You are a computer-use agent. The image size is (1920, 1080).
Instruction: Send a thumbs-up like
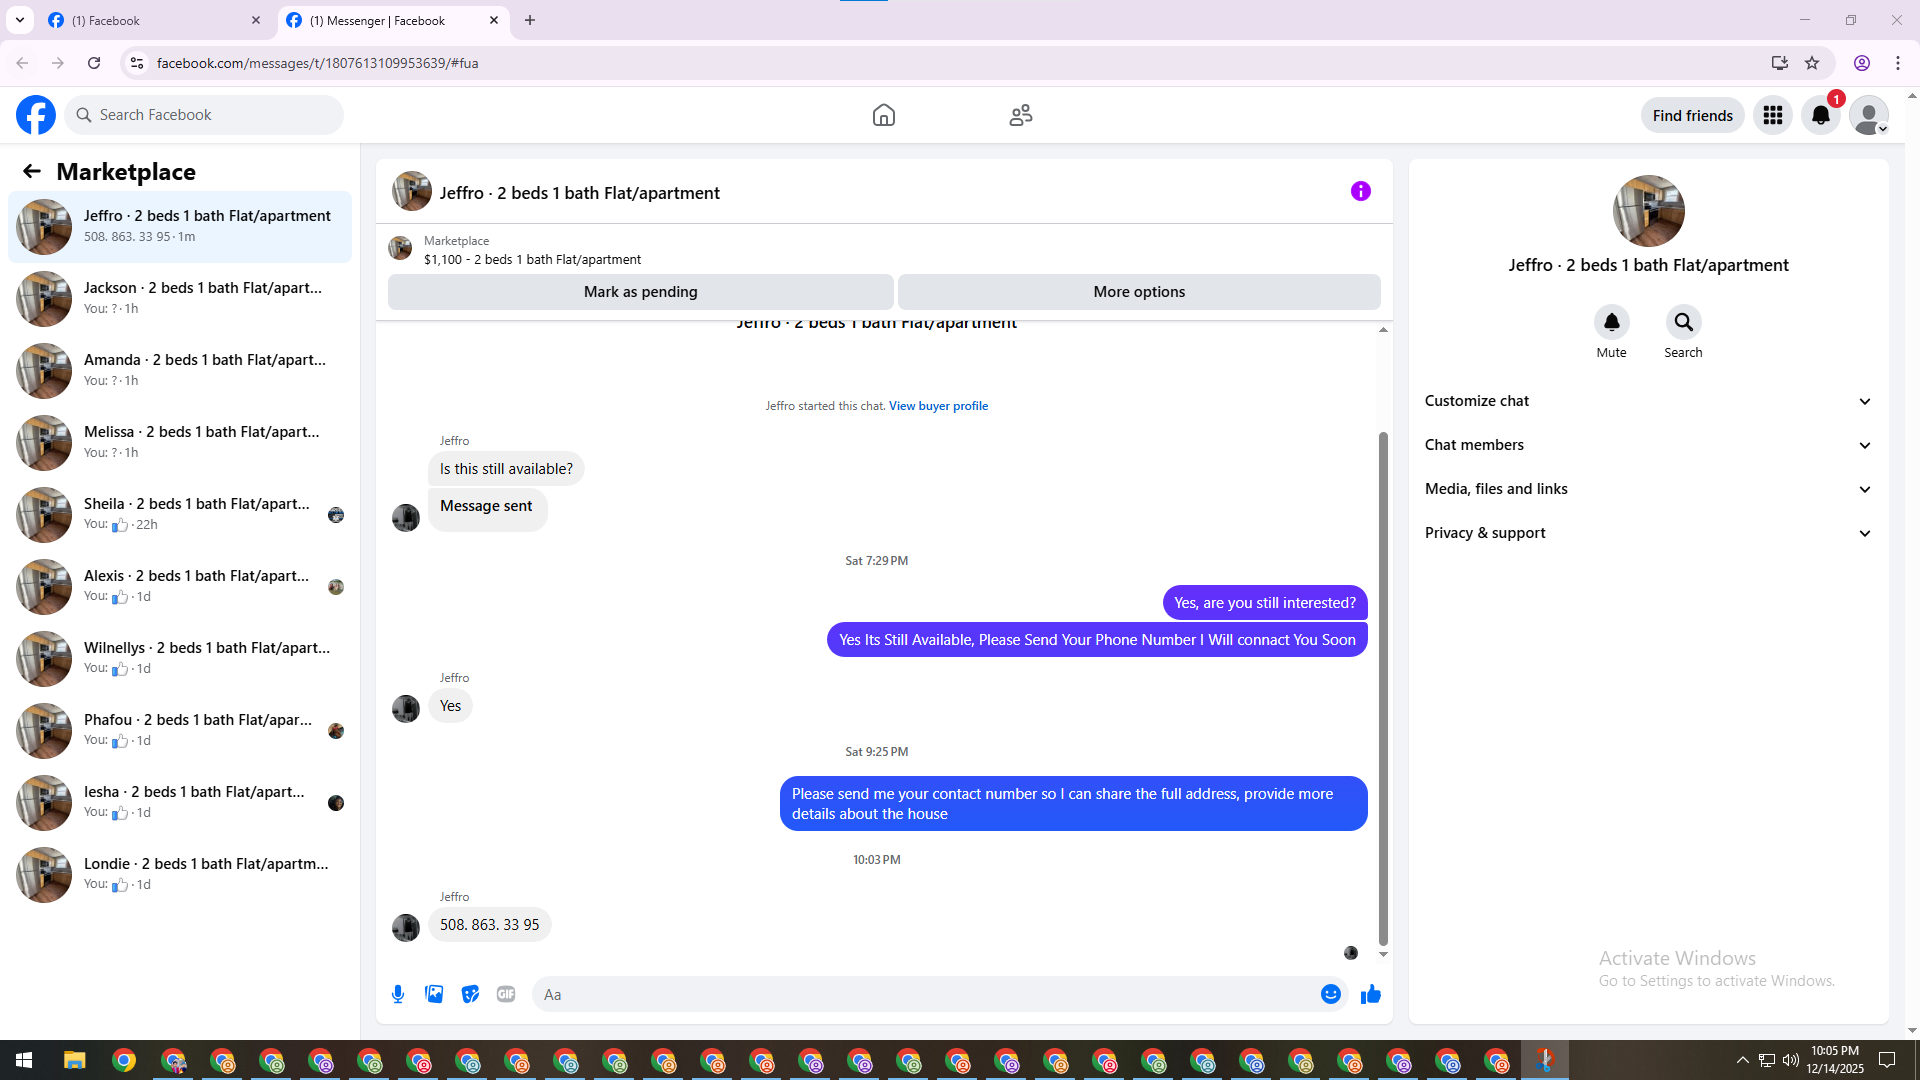(x=1371, y=994)
